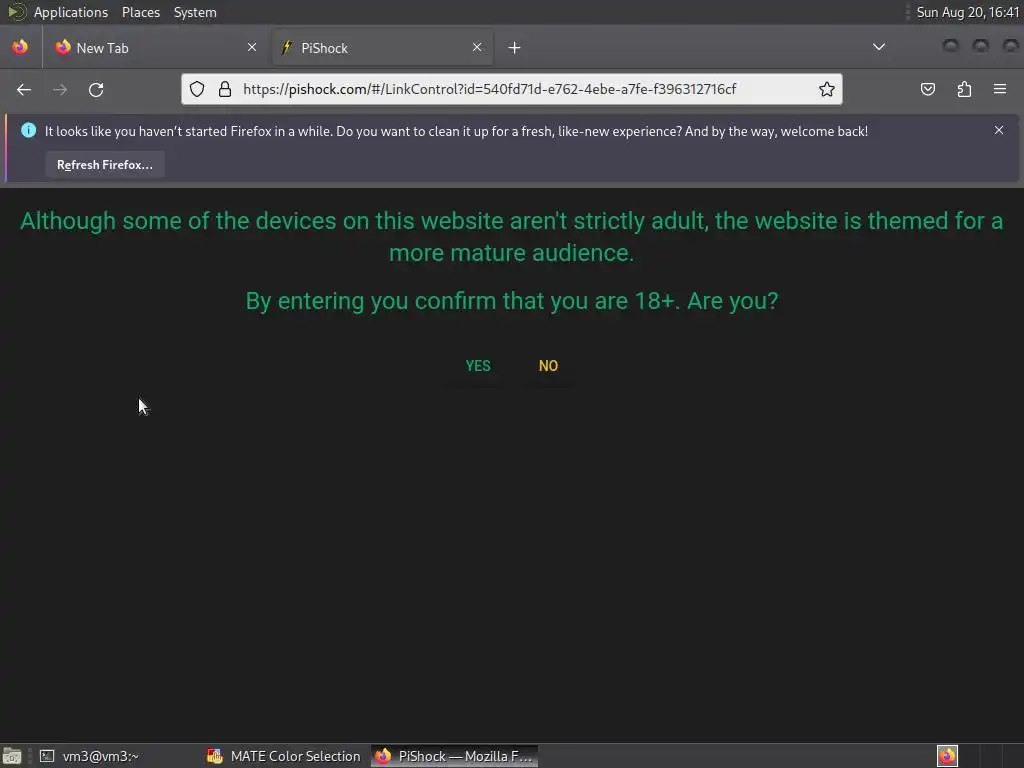Switch to MATE Color Selection window
The height and width of the screenshot is (768, 1024).
[x=284, y=756]
